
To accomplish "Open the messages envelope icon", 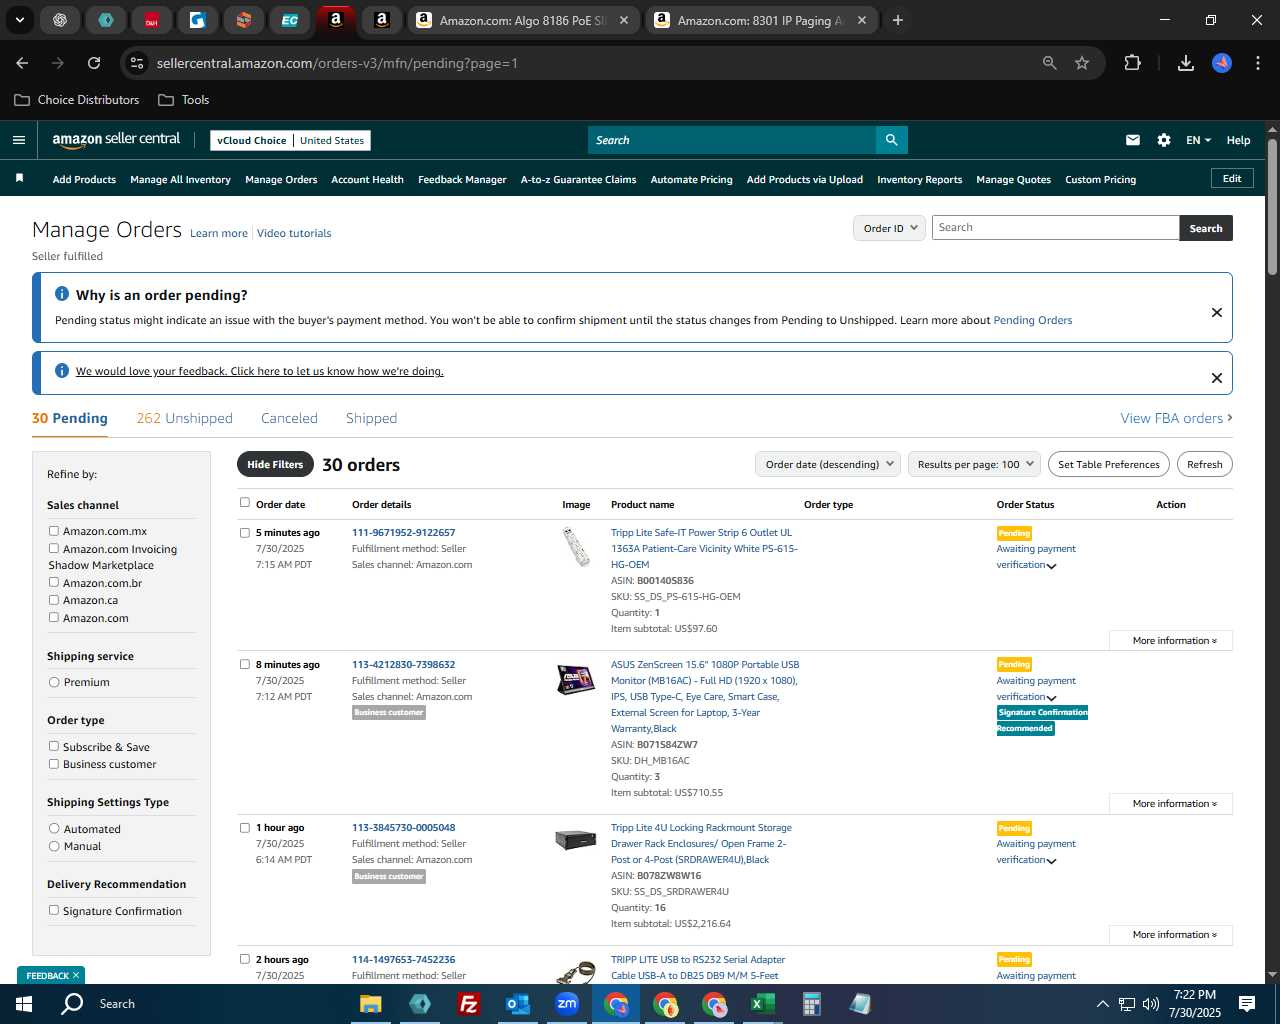I will click(x=1133, y=140).
